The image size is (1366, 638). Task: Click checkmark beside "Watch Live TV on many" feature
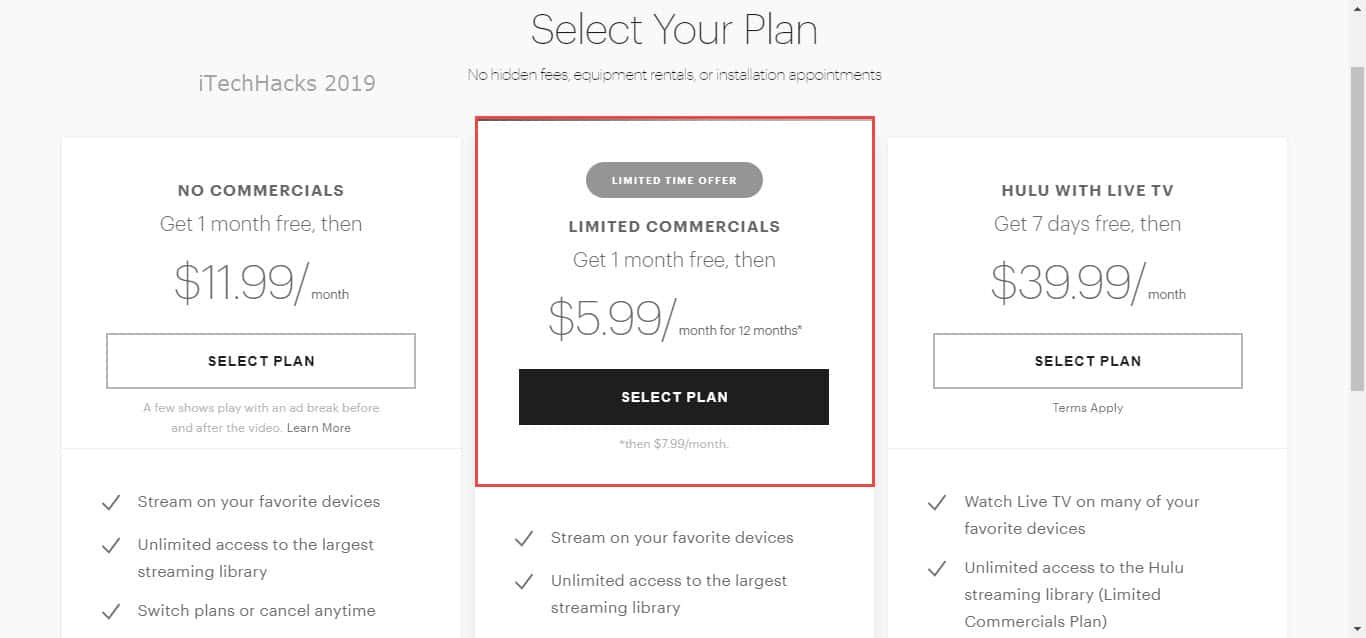pos(937,503)
